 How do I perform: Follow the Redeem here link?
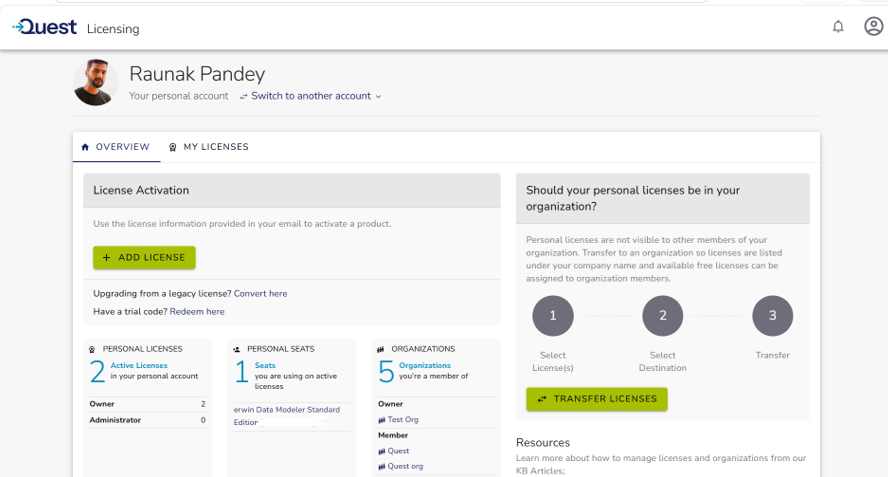197,312
